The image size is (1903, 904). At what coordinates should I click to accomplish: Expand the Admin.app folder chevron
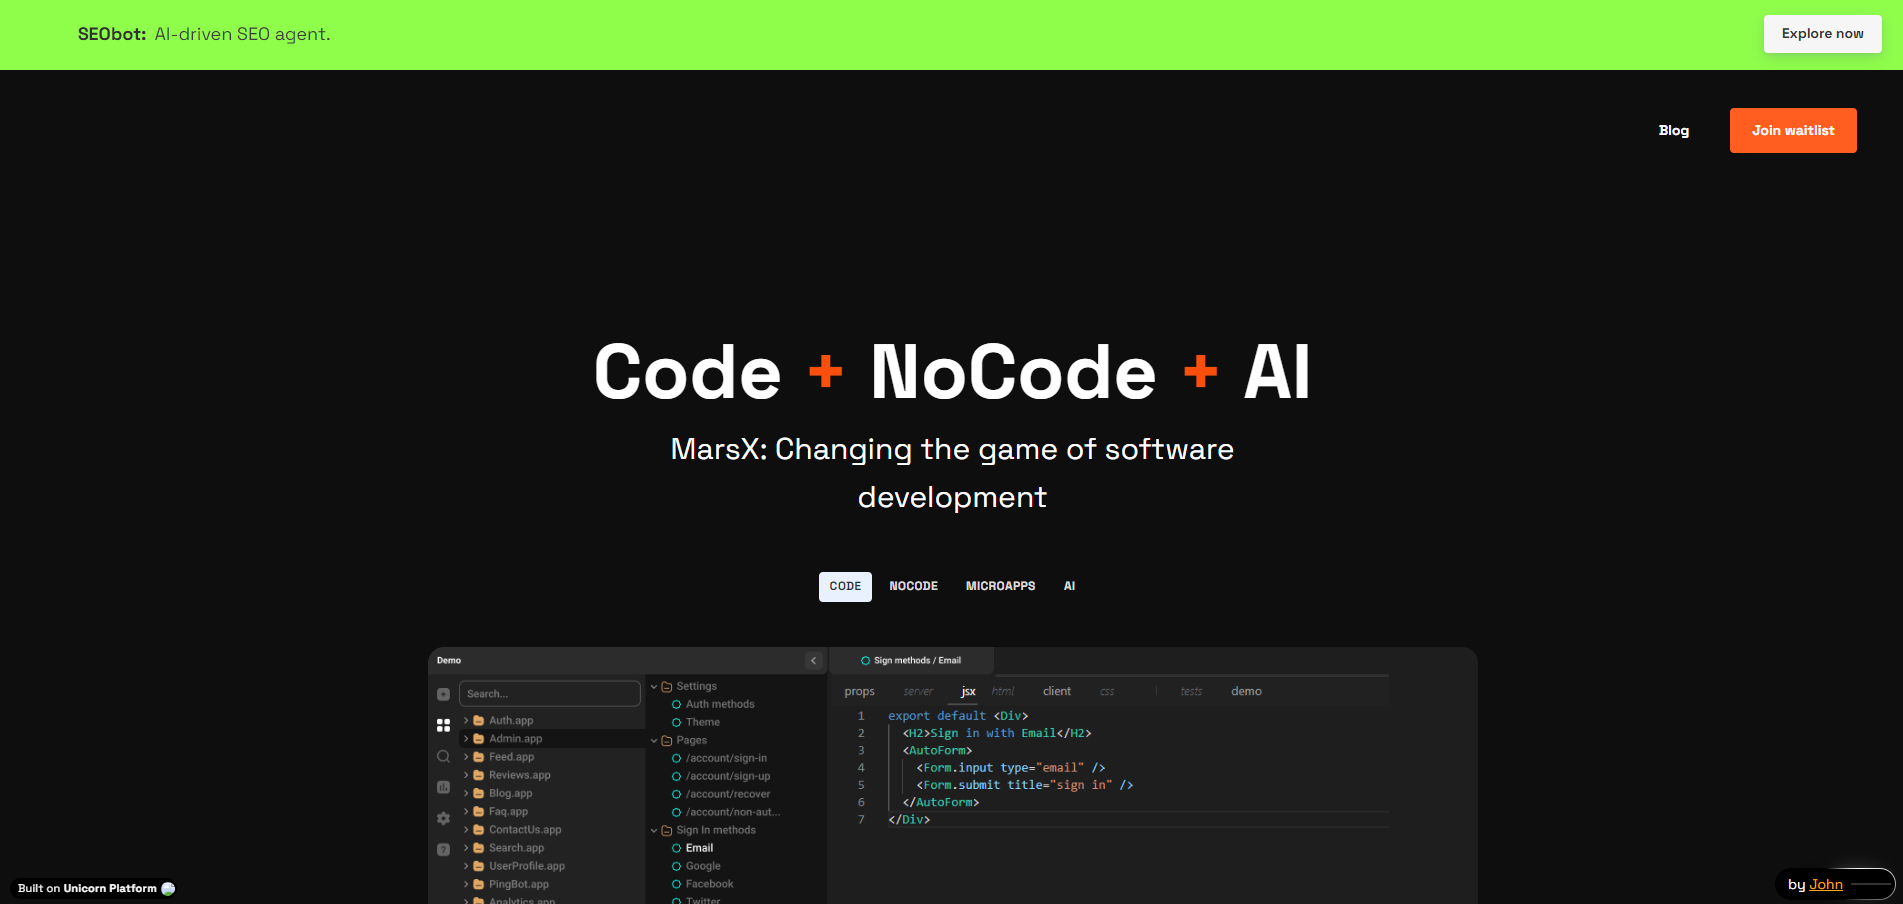(x=466, y=739)
